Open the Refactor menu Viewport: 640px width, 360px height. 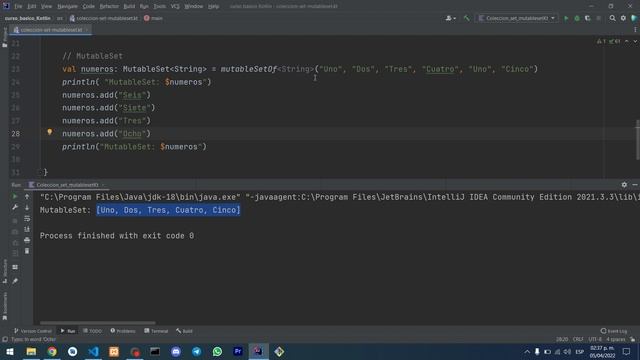109,6
